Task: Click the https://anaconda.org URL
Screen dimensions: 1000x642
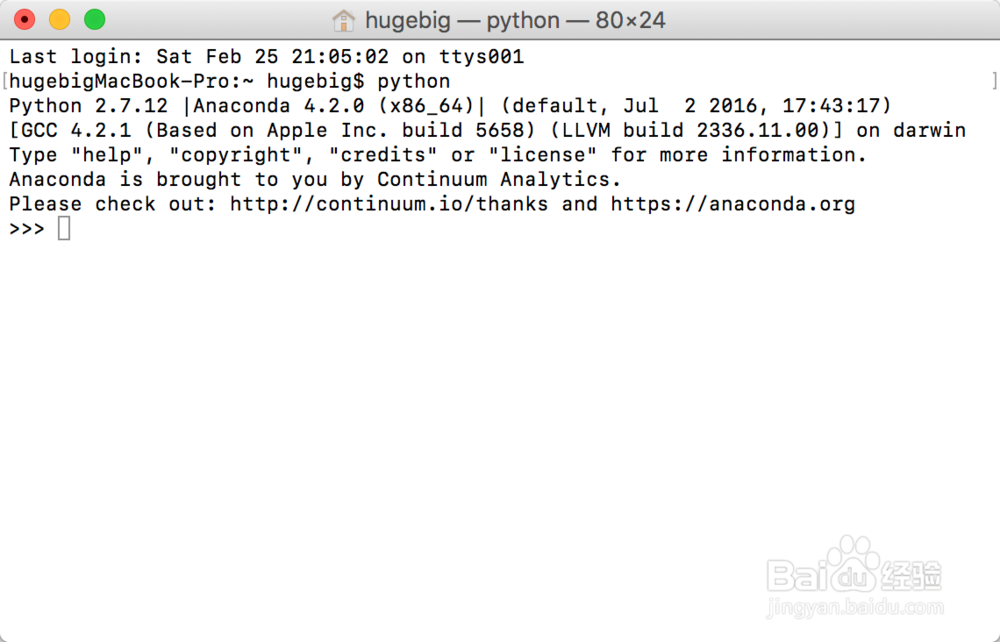Action: (733, 204)
